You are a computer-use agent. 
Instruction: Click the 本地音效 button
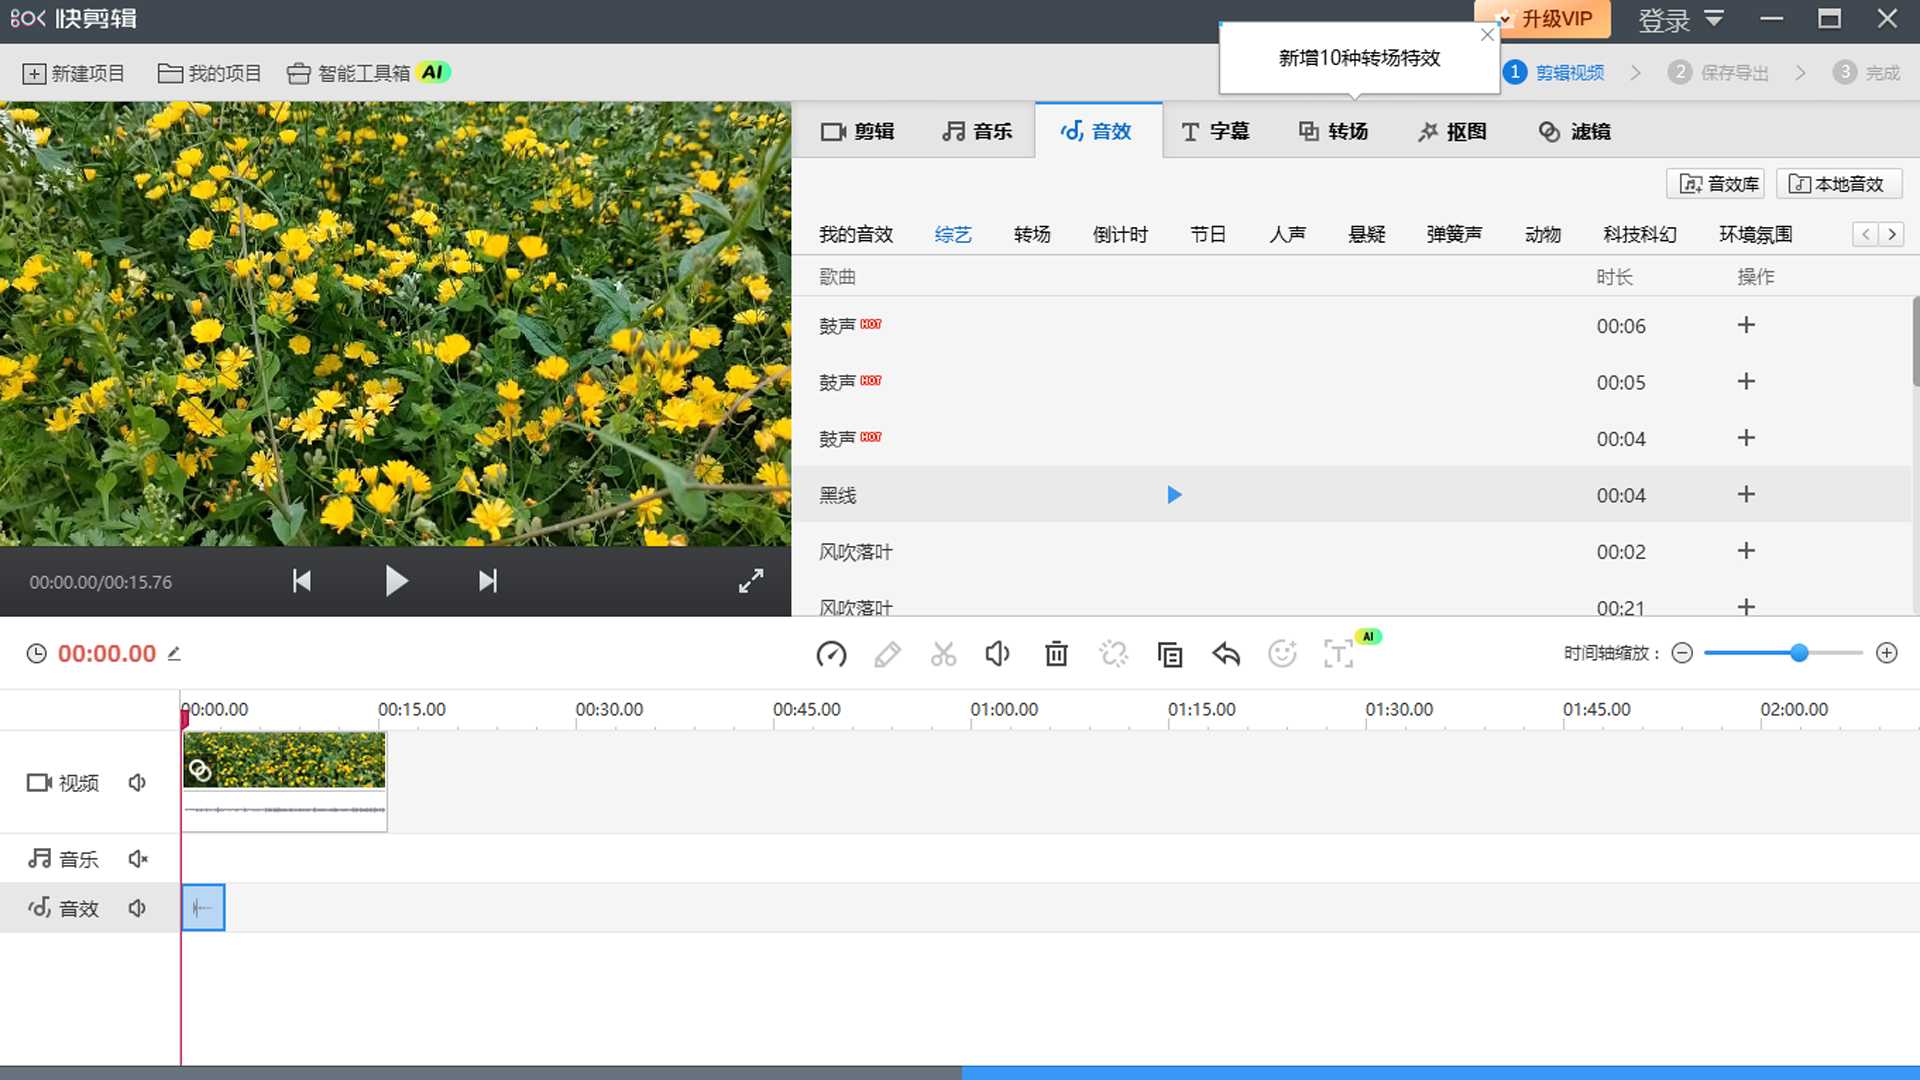tap(1838, 184)
